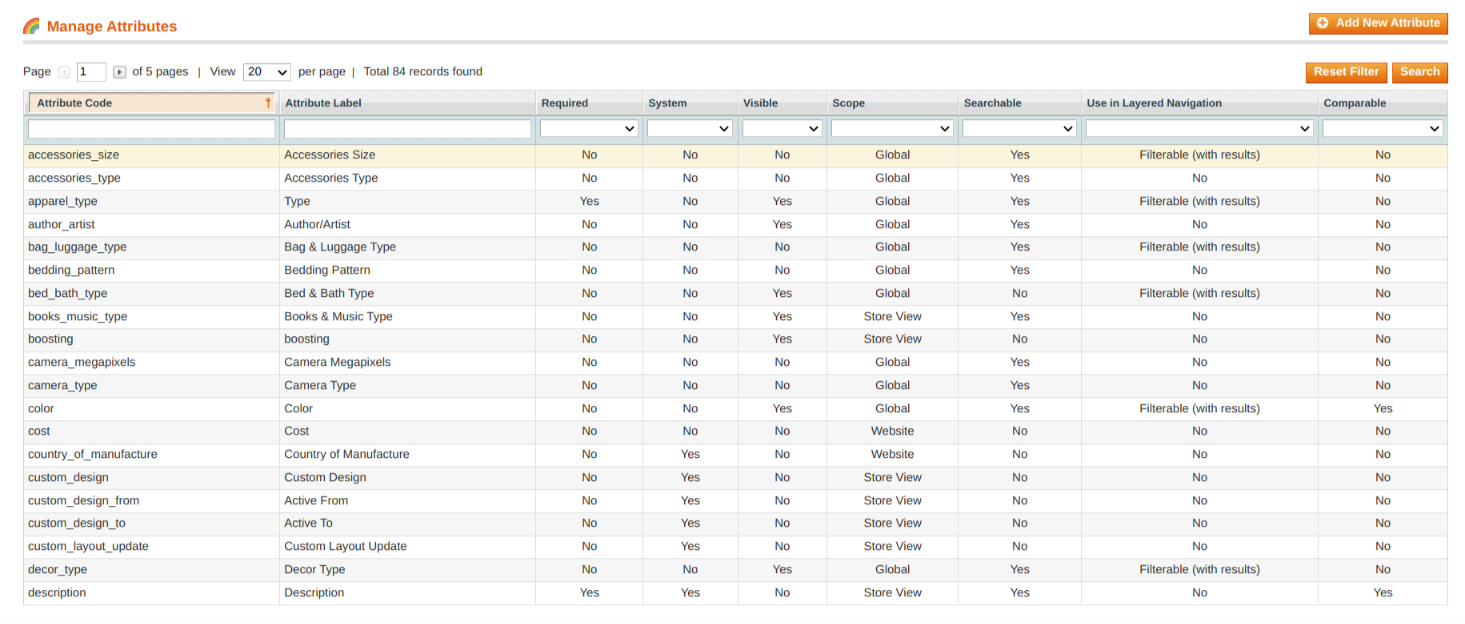Open the per page View dropdown
Image resolution: width=1465 pixels, height=624 pixels.
click(x=266, y=72)
